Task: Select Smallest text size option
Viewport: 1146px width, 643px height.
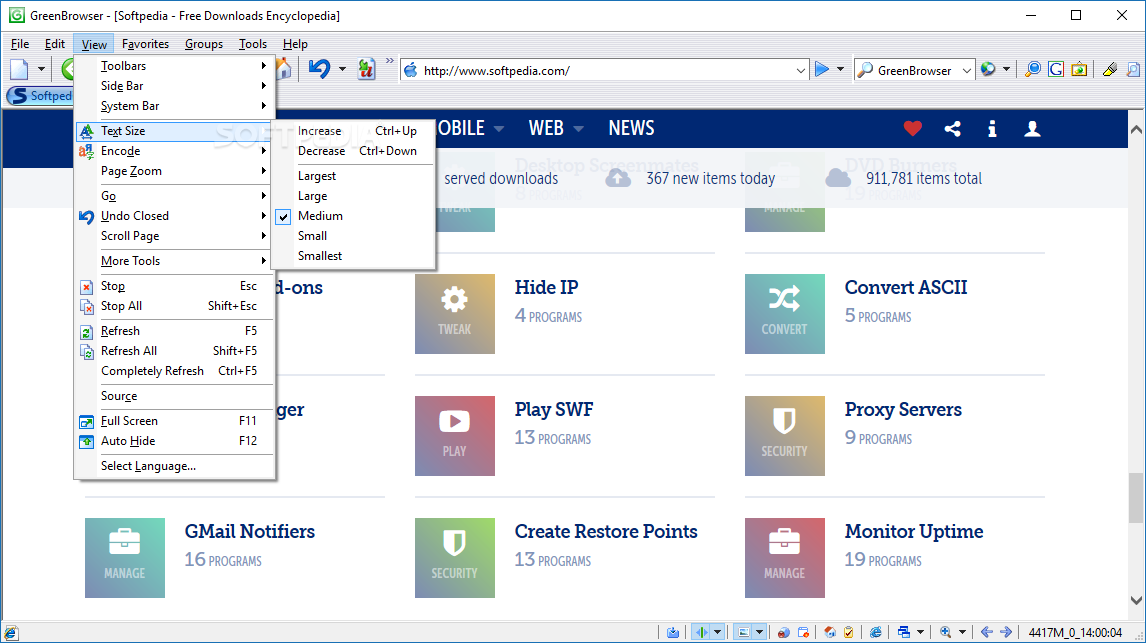Action: click(353, 256)
